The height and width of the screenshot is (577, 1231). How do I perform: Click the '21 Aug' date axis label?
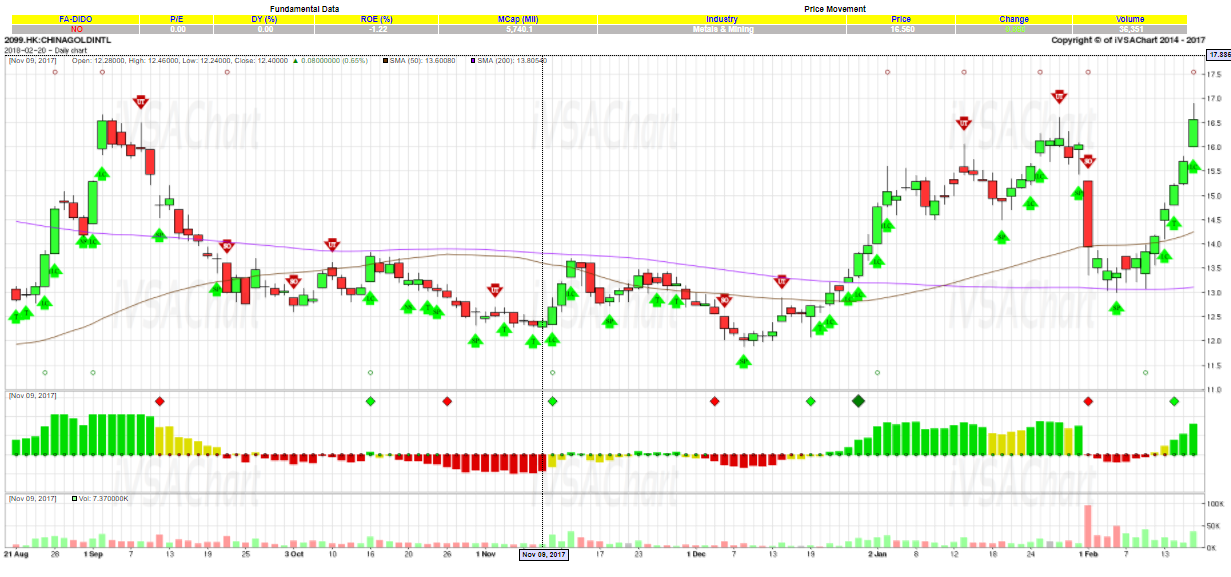point(15,553)
